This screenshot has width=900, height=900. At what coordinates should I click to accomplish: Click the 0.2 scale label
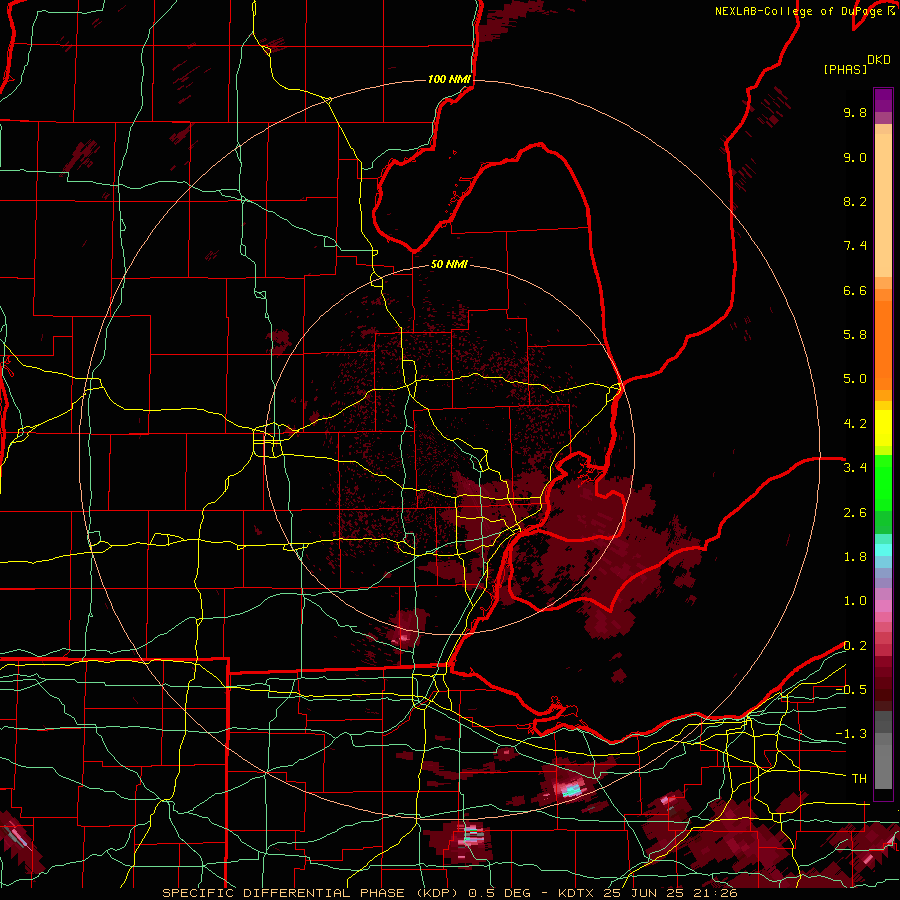click(x=855, y=646)
